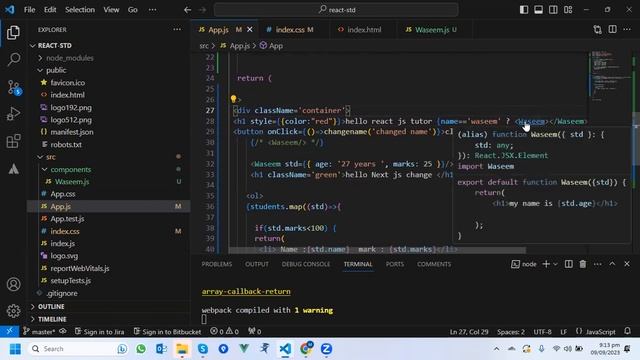Switch to the PROBLEMS panel tab

tap(217, 264)
